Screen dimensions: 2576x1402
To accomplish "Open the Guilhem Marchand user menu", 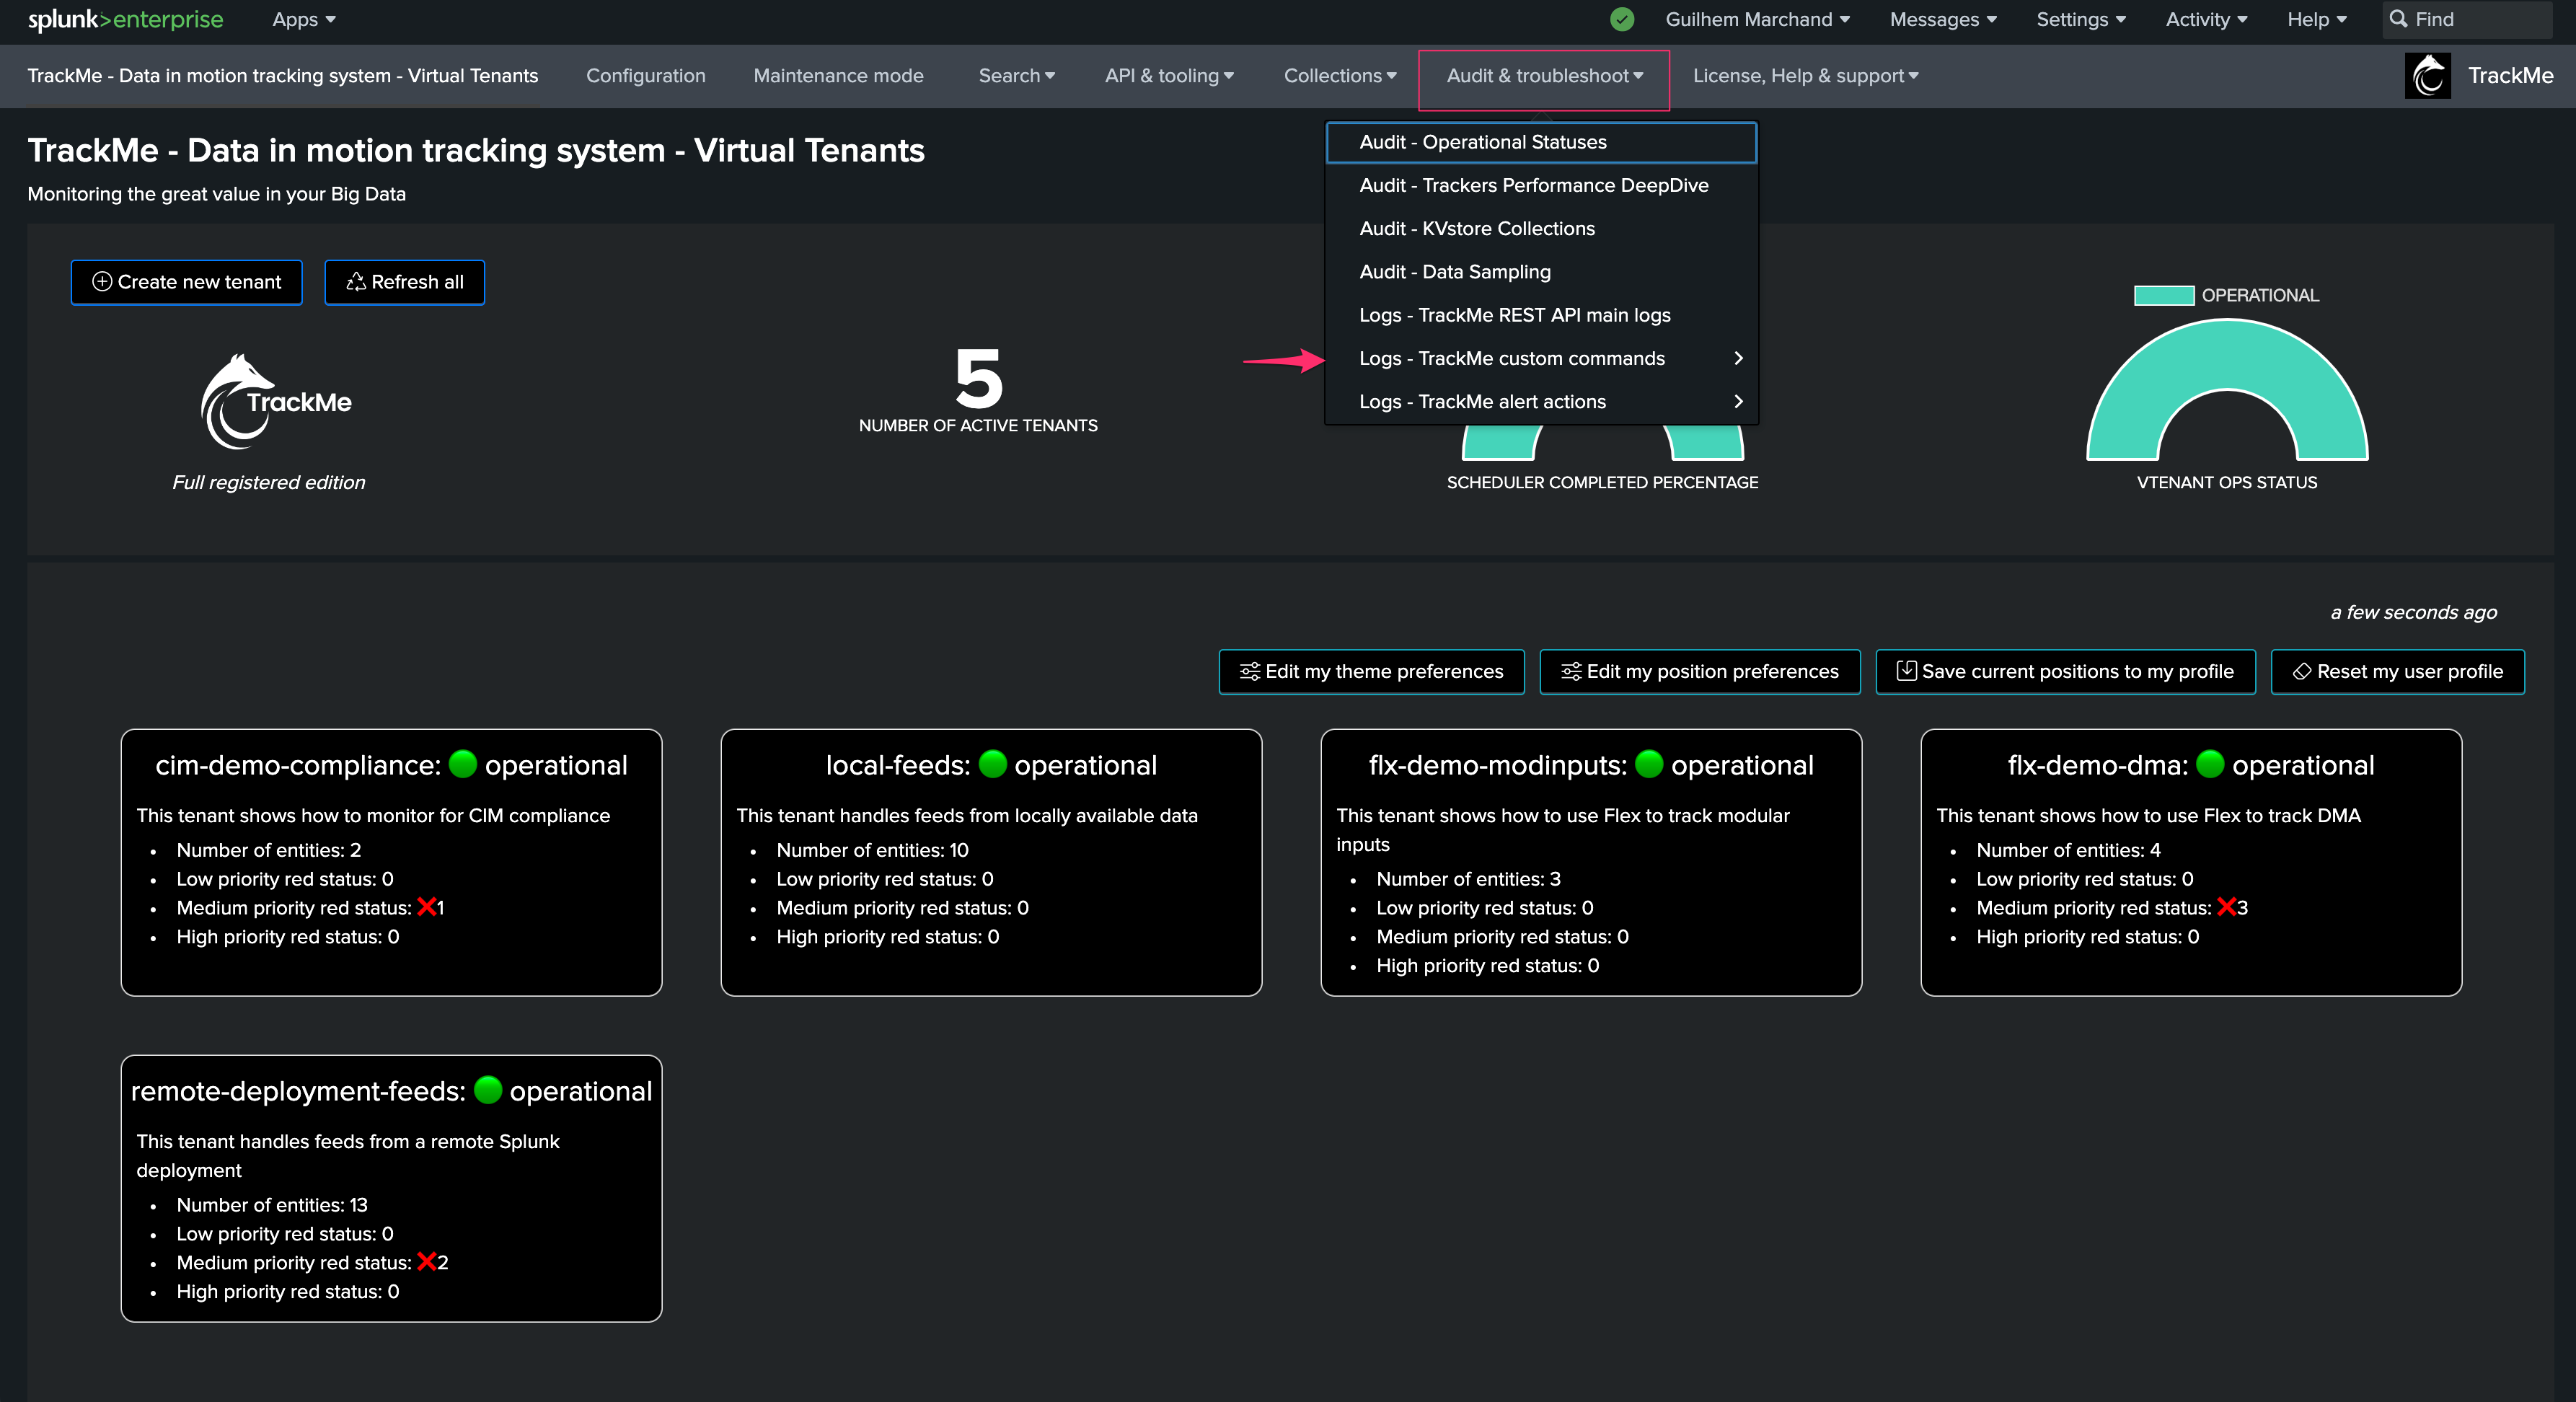I will tap(1757, 19).
